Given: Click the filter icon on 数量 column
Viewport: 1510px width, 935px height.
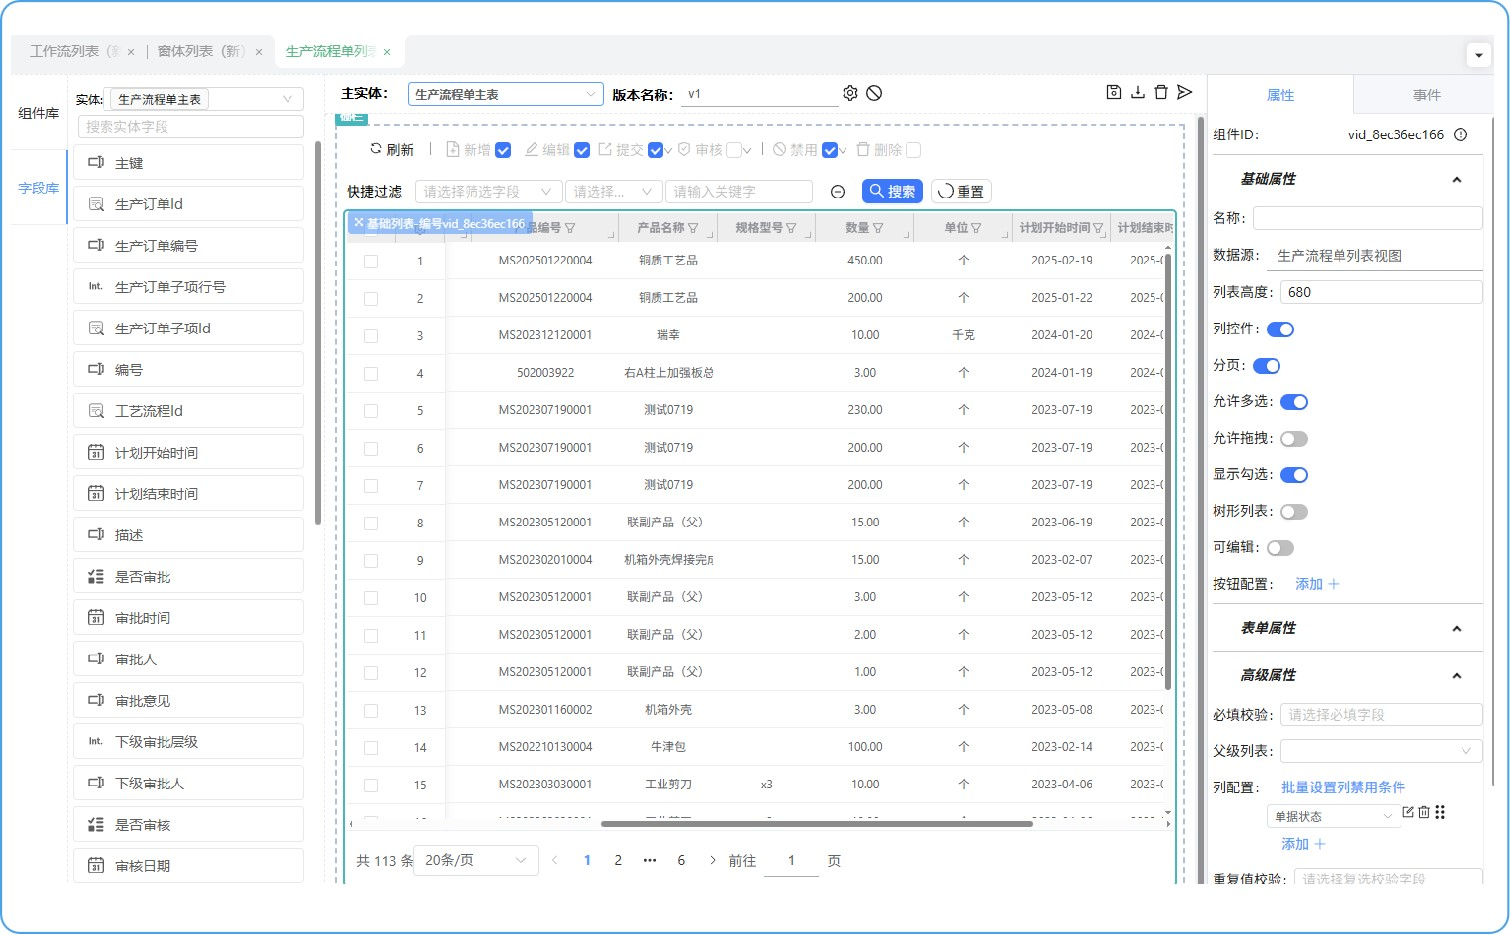Looking at the screenshot, I should pyautogui.click(x=878, y=228).
